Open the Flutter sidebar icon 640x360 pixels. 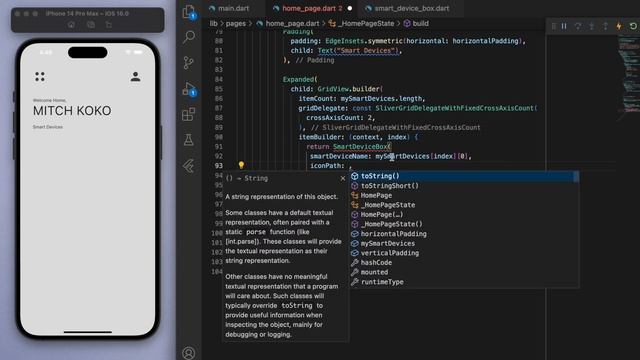click(189, 166)
